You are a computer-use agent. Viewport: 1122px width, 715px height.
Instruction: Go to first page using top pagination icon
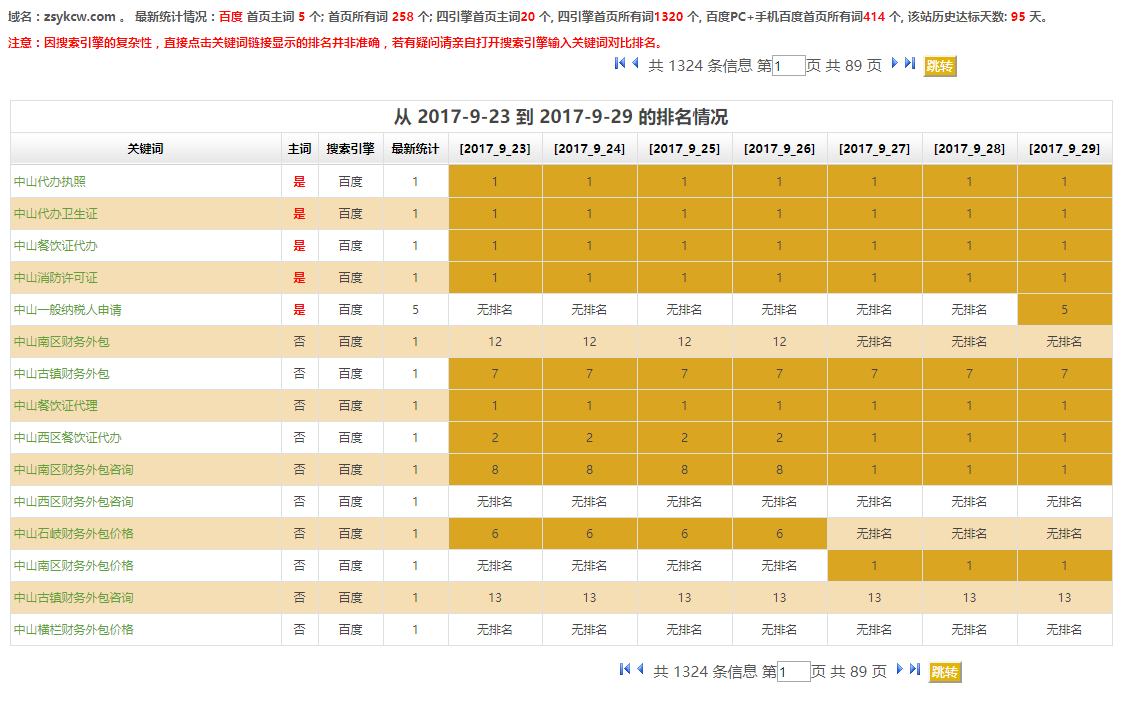620,64
